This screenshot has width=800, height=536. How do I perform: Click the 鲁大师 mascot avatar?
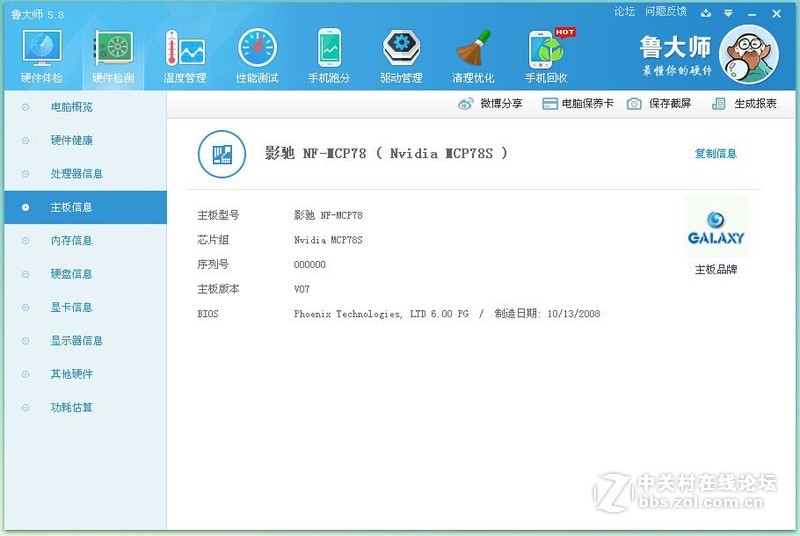[x=749, y=55]
